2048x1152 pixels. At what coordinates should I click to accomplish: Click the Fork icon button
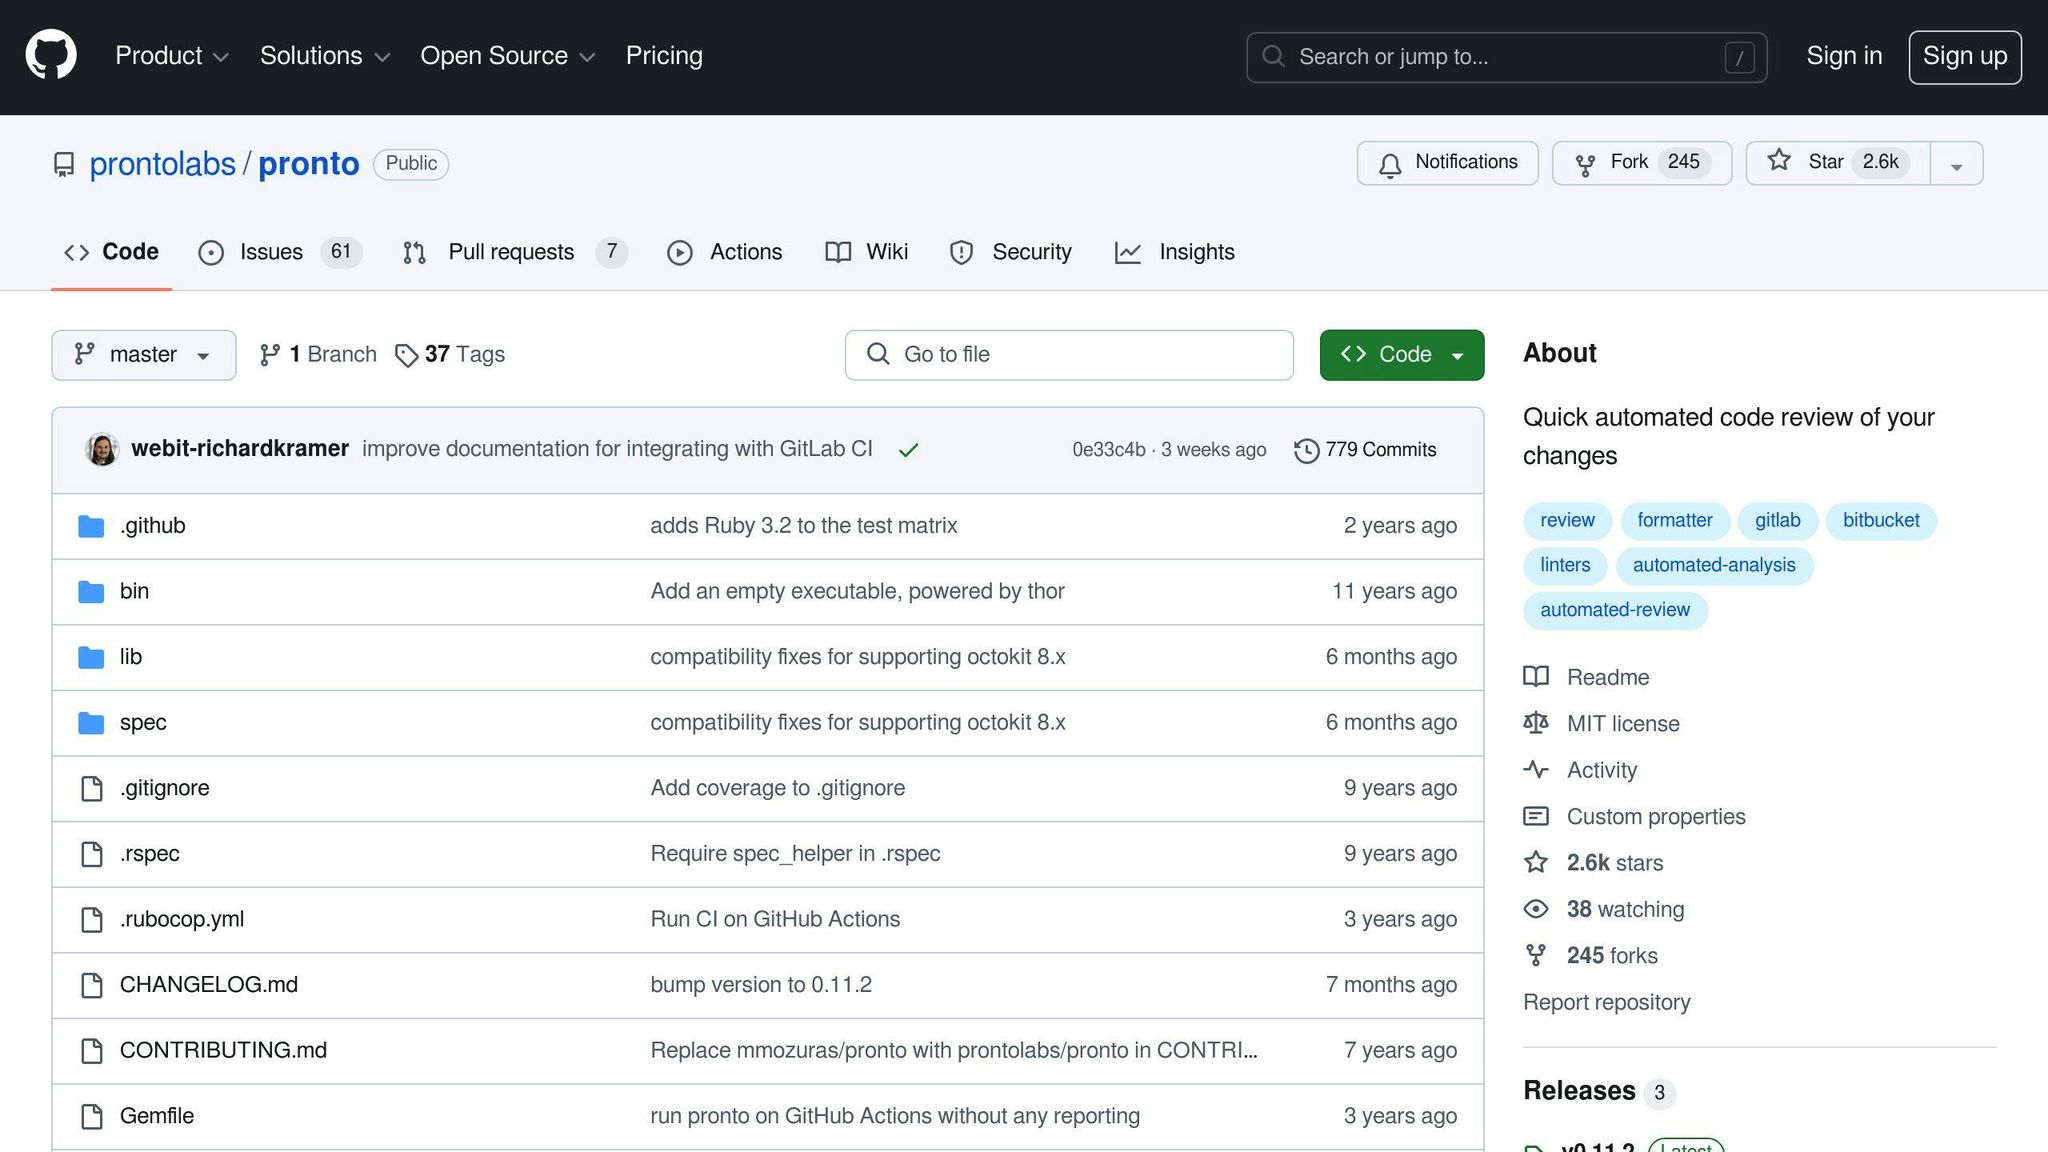pos(1585,164)
